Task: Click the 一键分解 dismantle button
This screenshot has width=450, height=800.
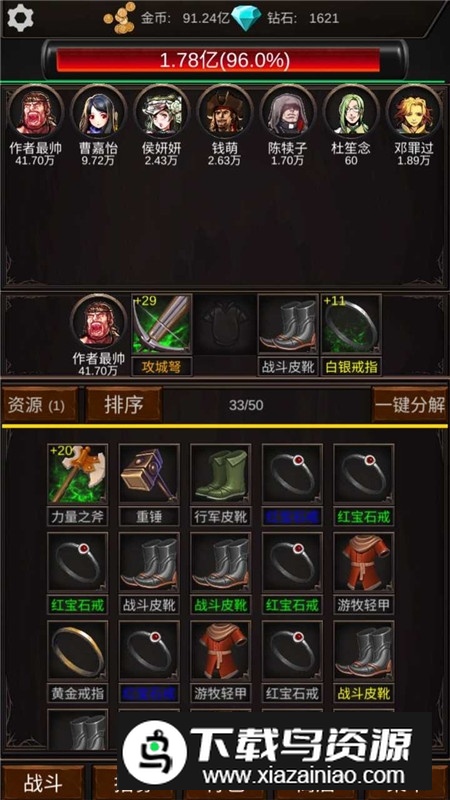Action: tap(410, 405)
